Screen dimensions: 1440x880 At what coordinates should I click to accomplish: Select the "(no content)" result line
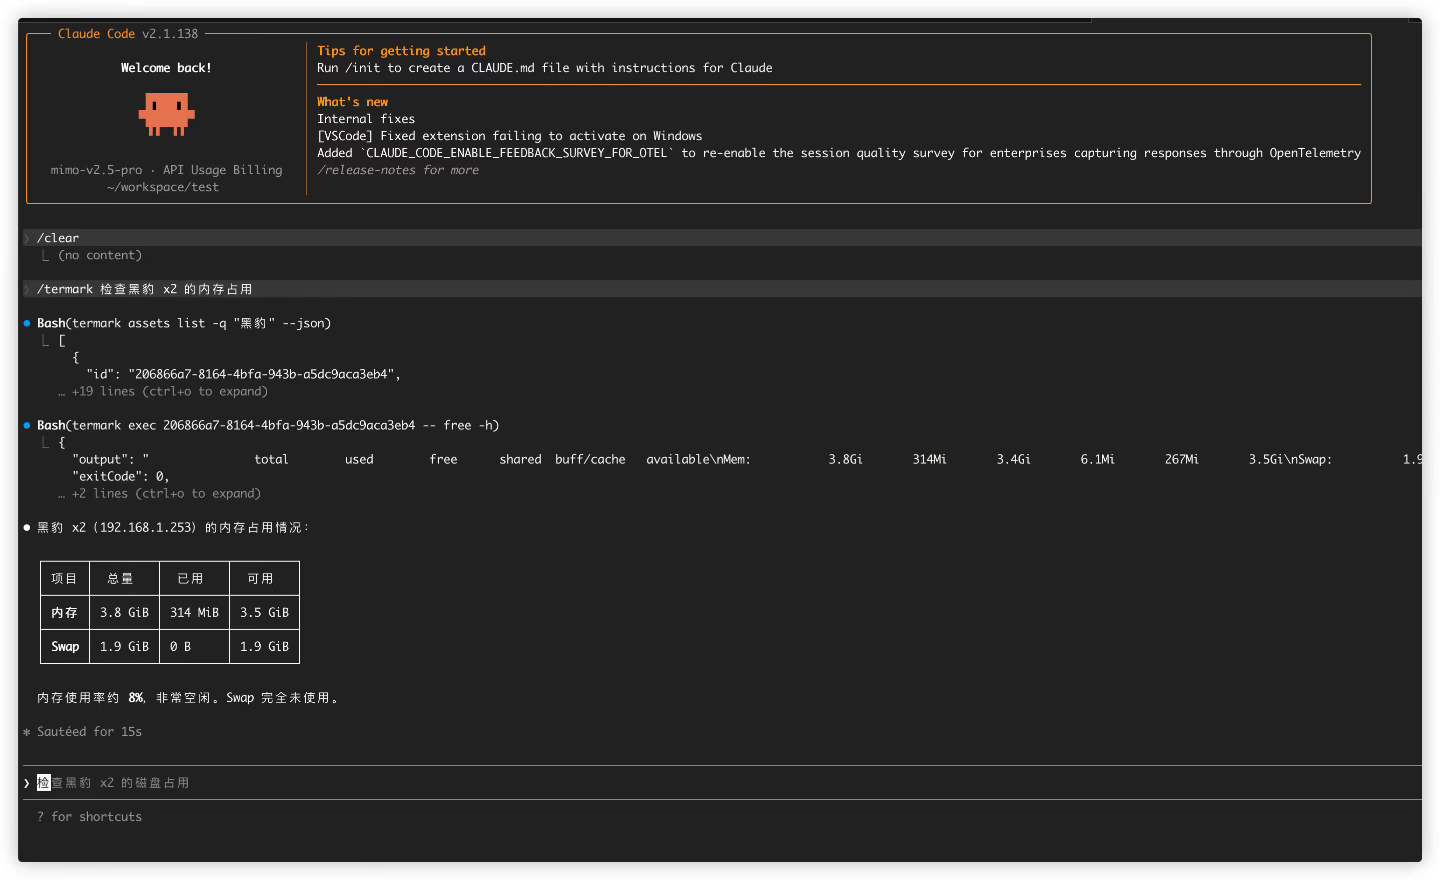(x=100, y=255)
